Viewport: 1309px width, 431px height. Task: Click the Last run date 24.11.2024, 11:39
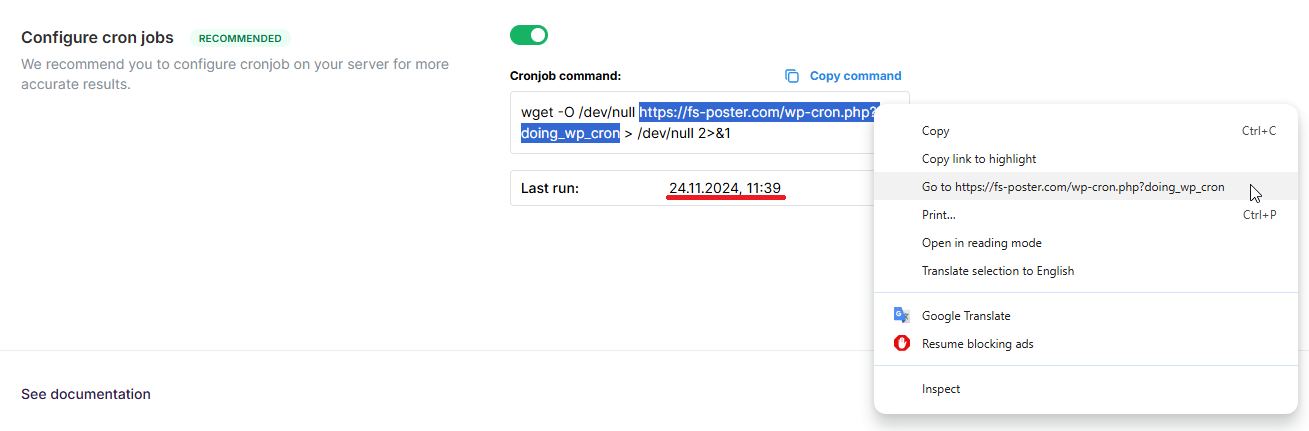725,188
